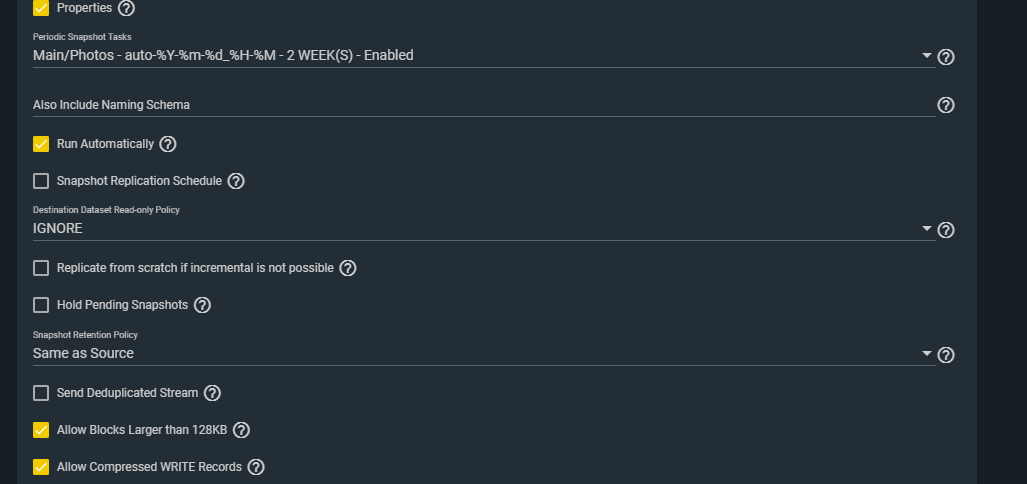1027x484 pixels.
Task: Show help for Also Include Naming Schema
Action: point(946,105)
